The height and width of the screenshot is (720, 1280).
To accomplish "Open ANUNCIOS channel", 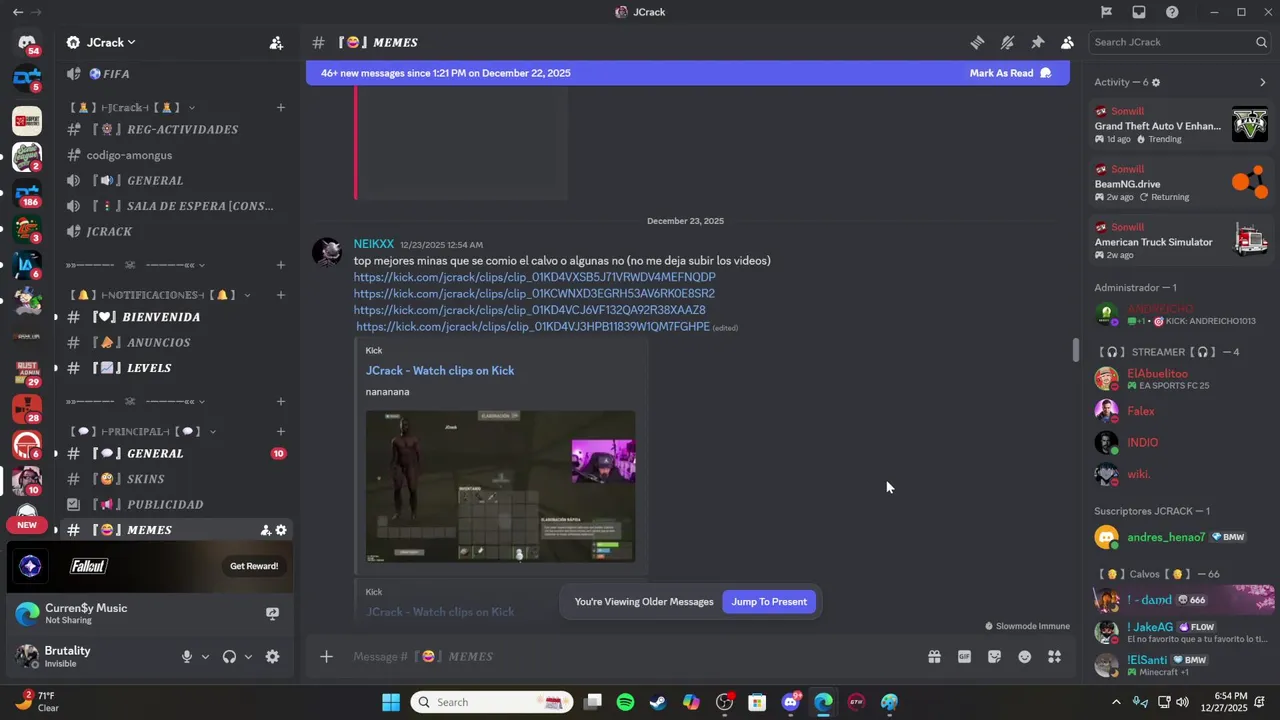I will (x=175, y=342).
